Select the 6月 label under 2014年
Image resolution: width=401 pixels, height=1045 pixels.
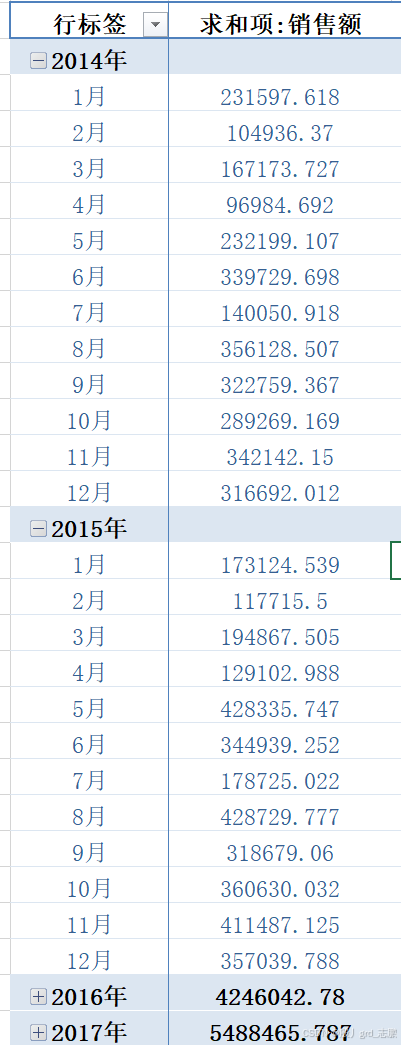coord(89,277)
